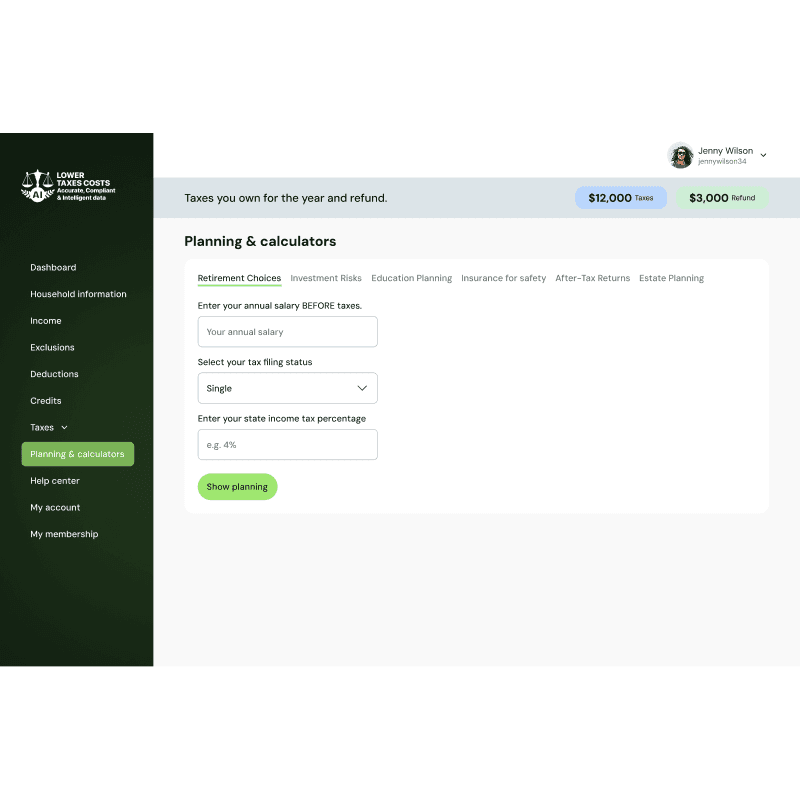Go to Dashboard in the sidebar
Image resolution: width=800 pixels, height=800 pixels.
pos(53,267)
